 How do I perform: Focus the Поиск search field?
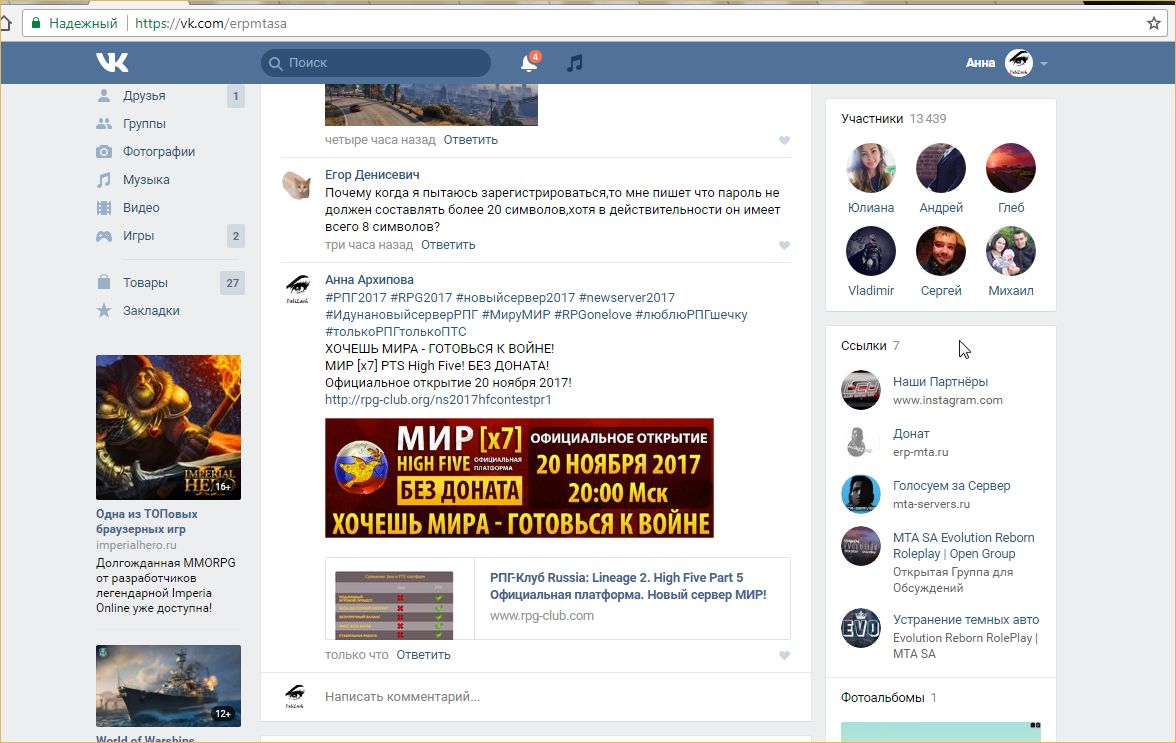coord(376,63)
